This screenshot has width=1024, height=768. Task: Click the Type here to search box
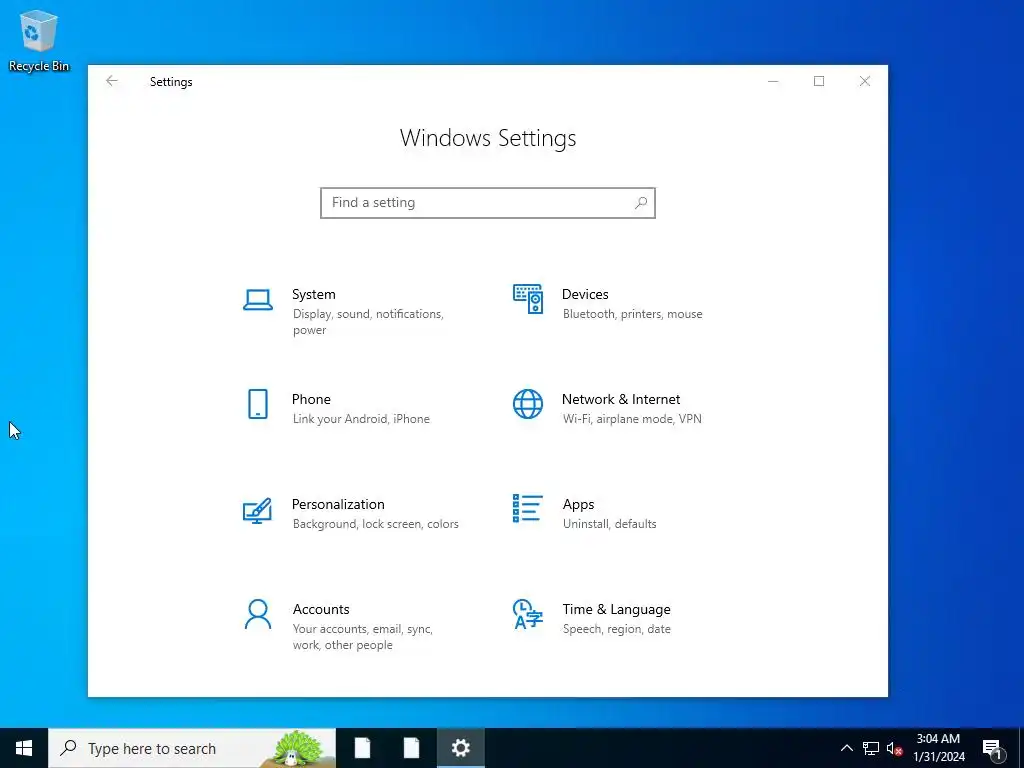[192, 748]
